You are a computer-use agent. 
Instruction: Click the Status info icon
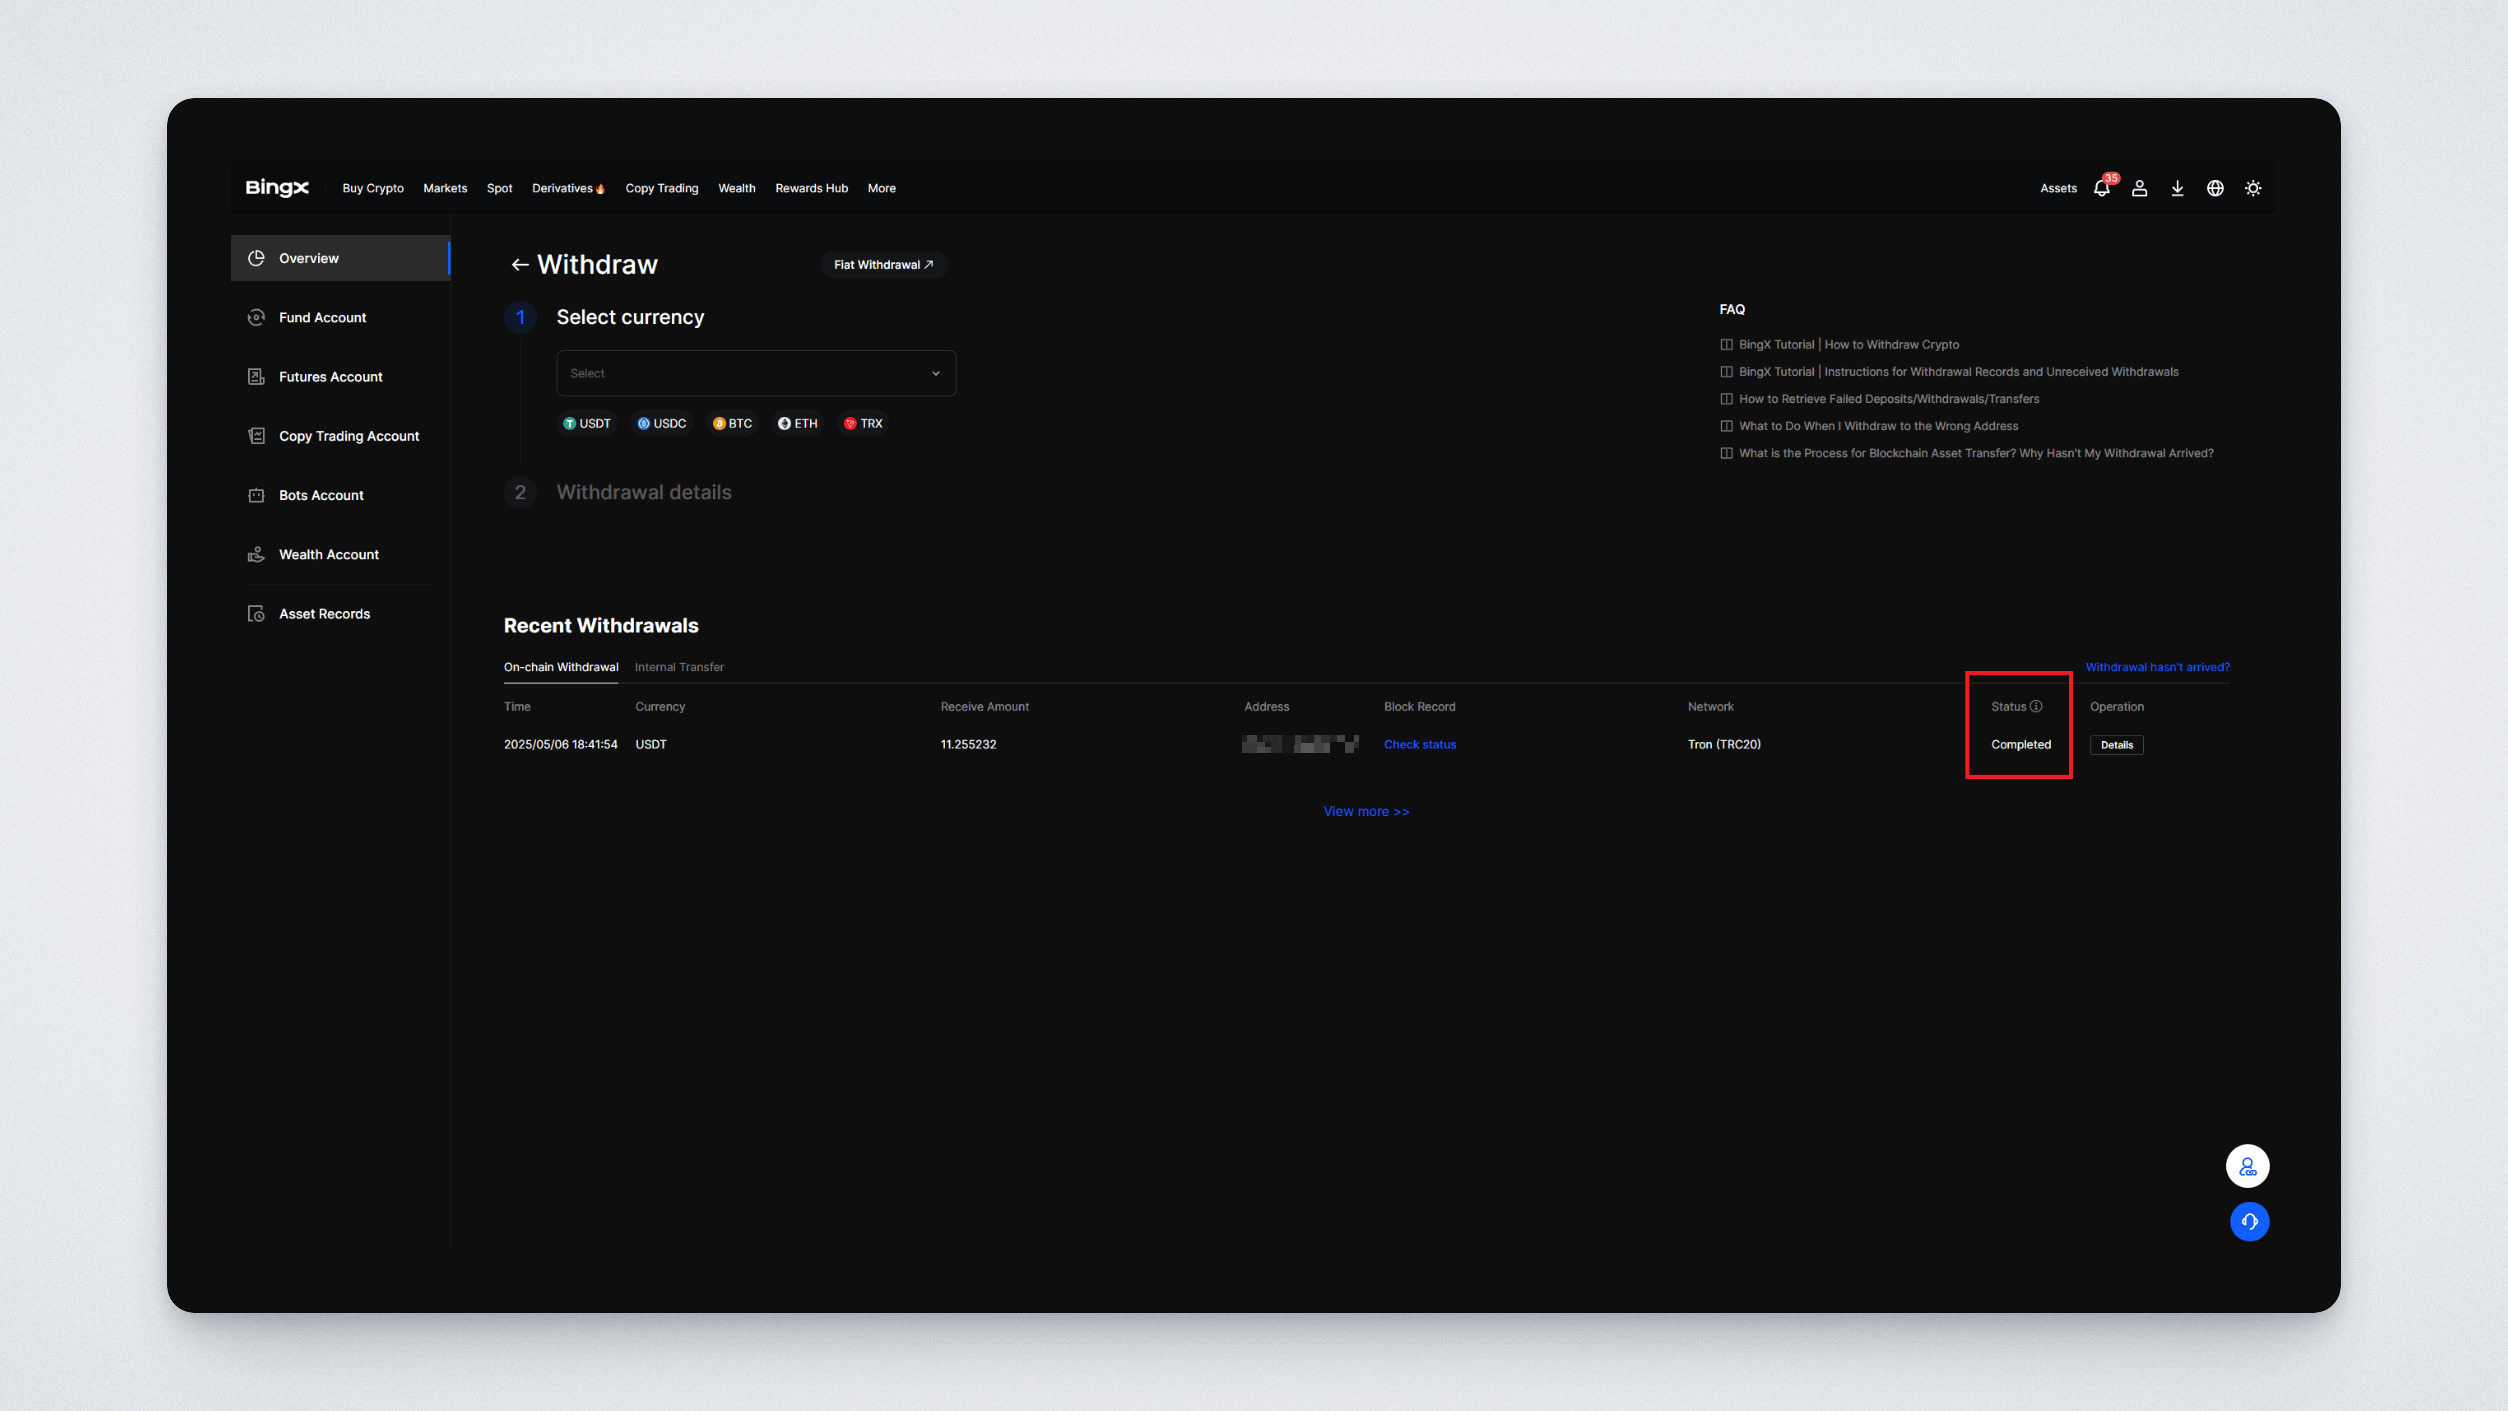pyautogui.click(x=2036, y=706)
